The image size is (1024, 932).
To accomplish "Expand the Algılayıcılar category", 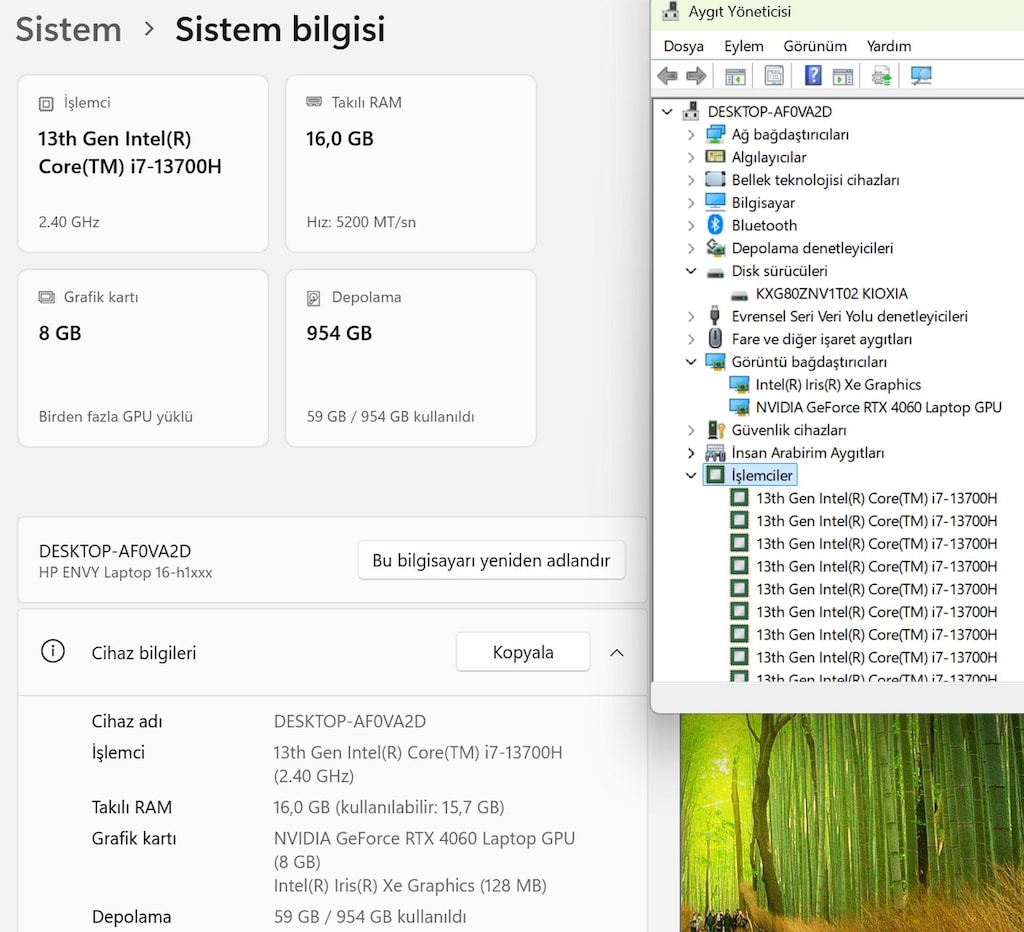I will click(x=691, y=157).
